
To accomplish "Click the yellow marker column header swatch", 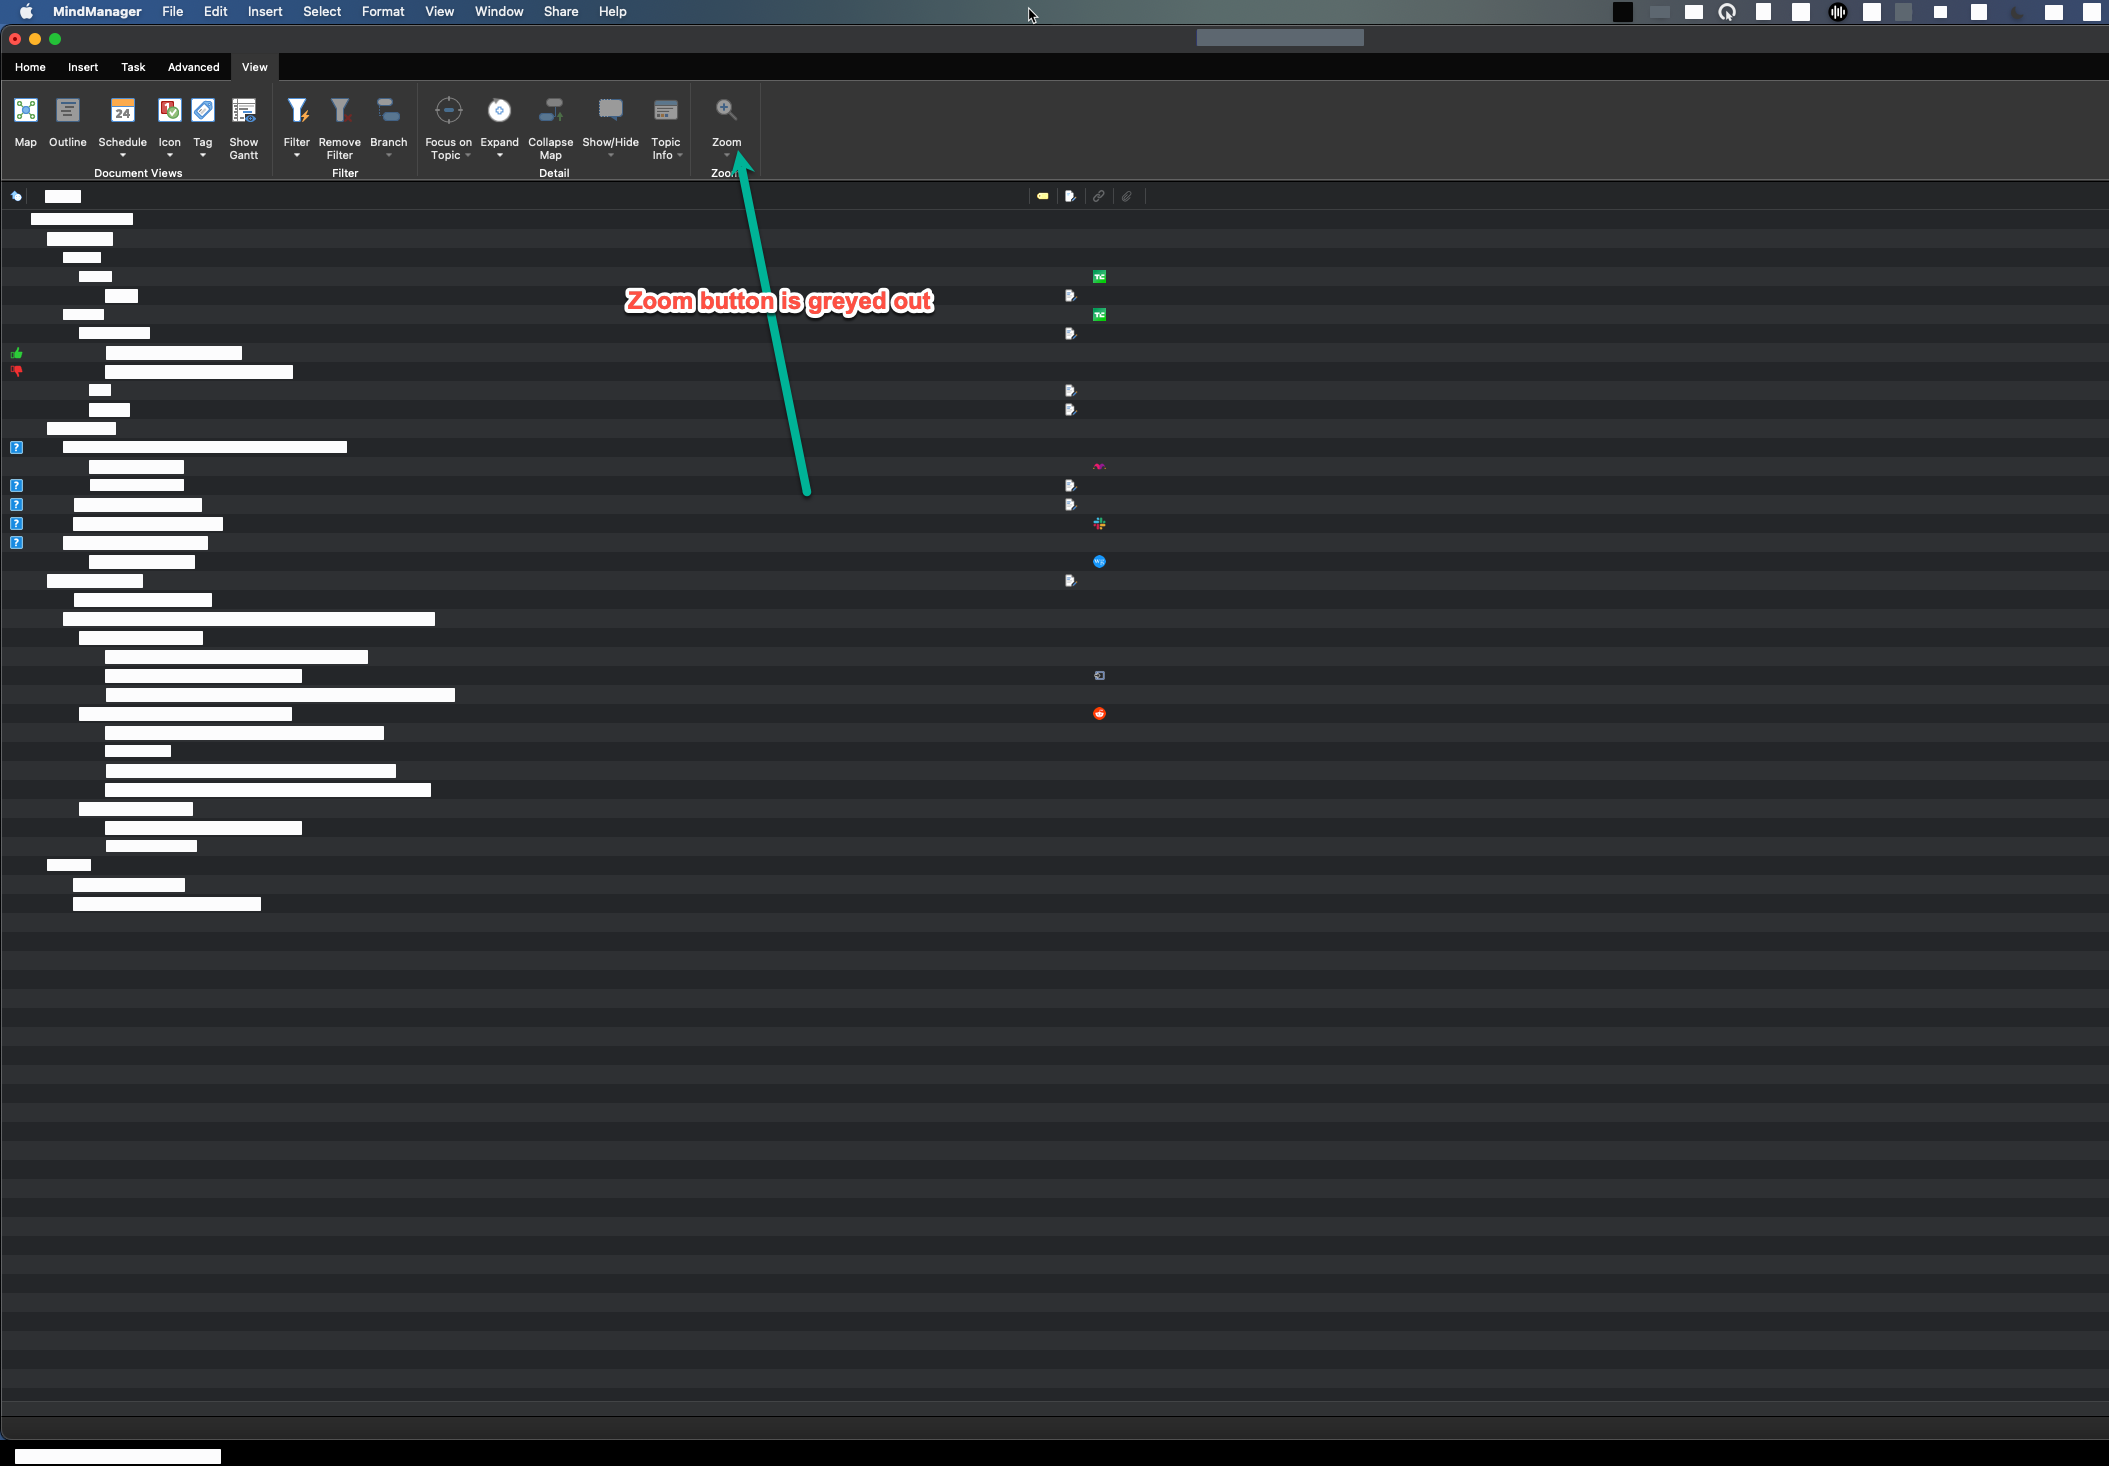I will point(1043,197).
